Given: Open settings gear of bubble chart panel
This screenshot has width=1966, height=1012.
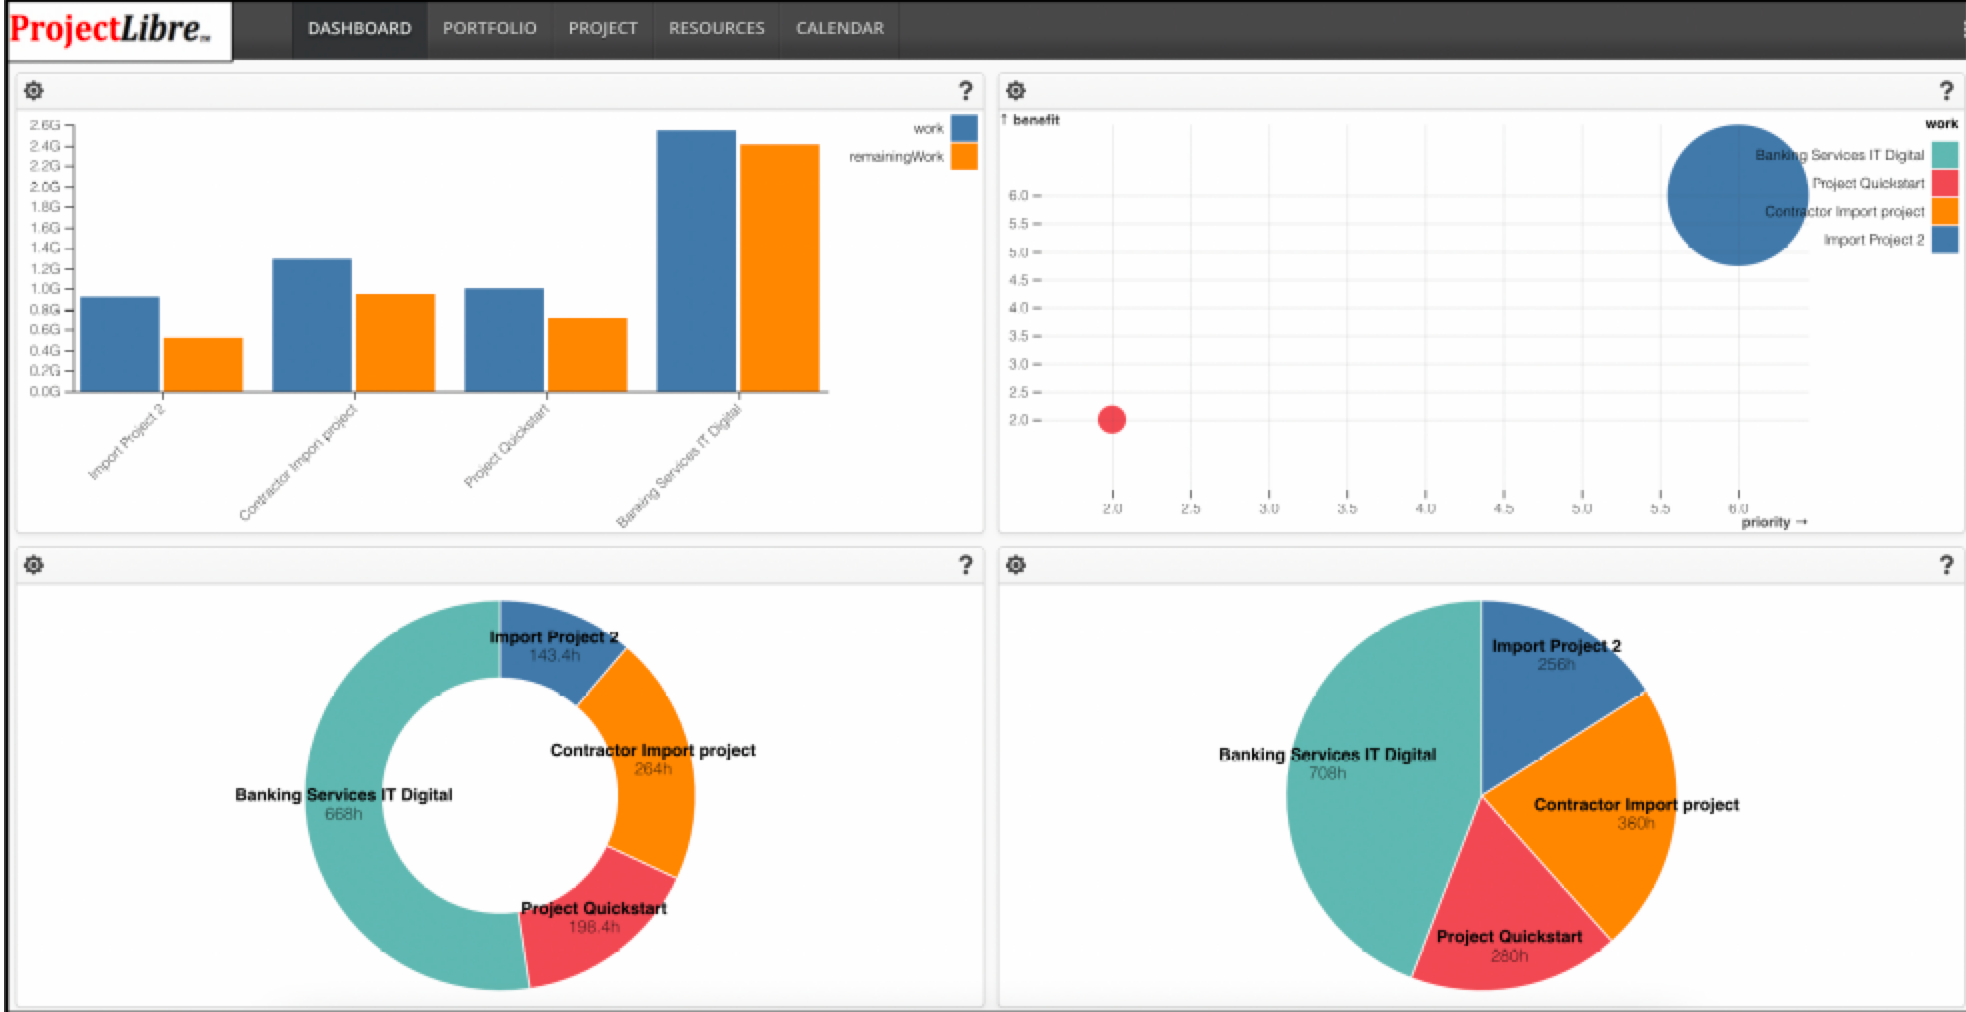Looking at the screenshot, I should tap(1015, 91).
